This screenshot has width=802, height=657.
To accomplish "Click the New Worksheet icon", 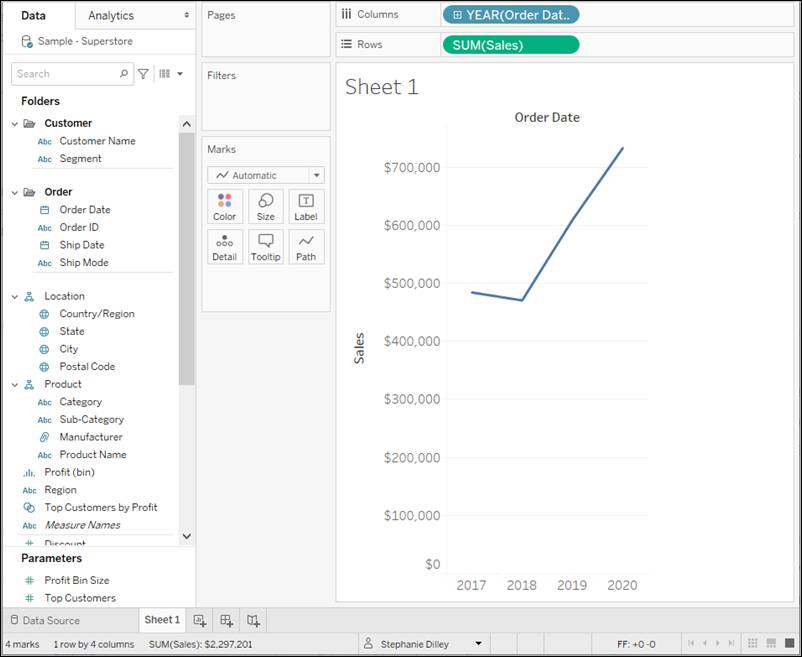I will click(199, 620).
